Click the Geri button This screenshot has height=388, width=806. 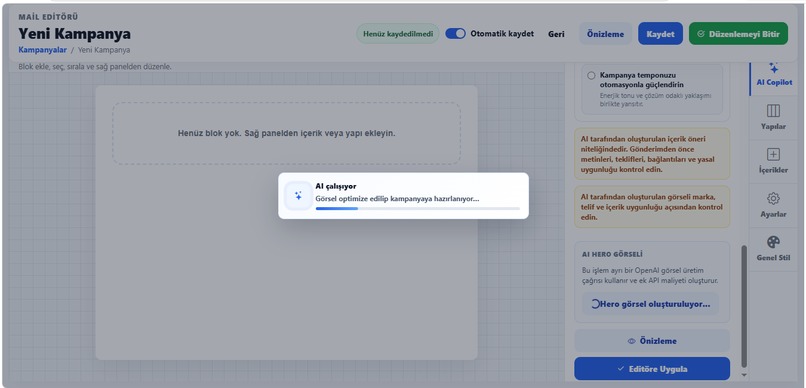point(556,34)
